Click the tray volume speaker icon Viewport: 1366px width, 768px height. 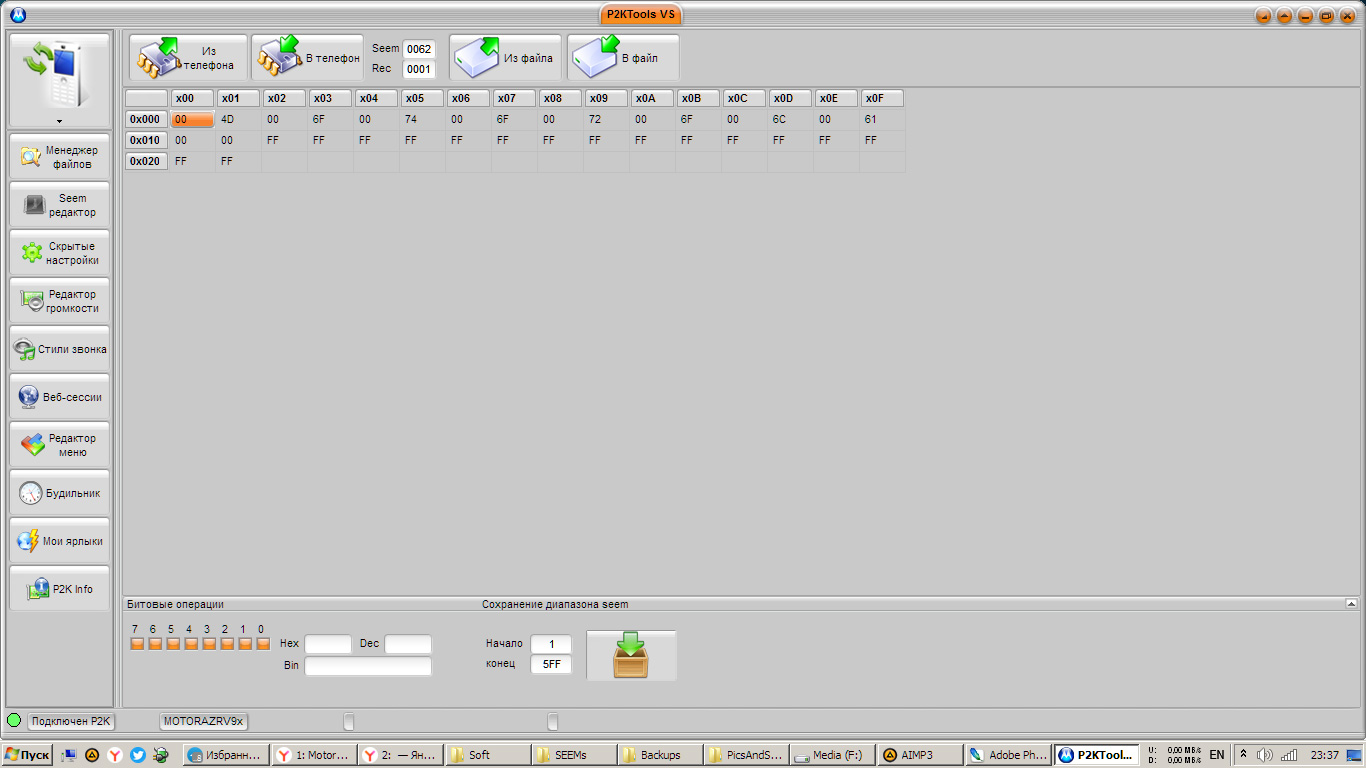[x=1265, y=755]
